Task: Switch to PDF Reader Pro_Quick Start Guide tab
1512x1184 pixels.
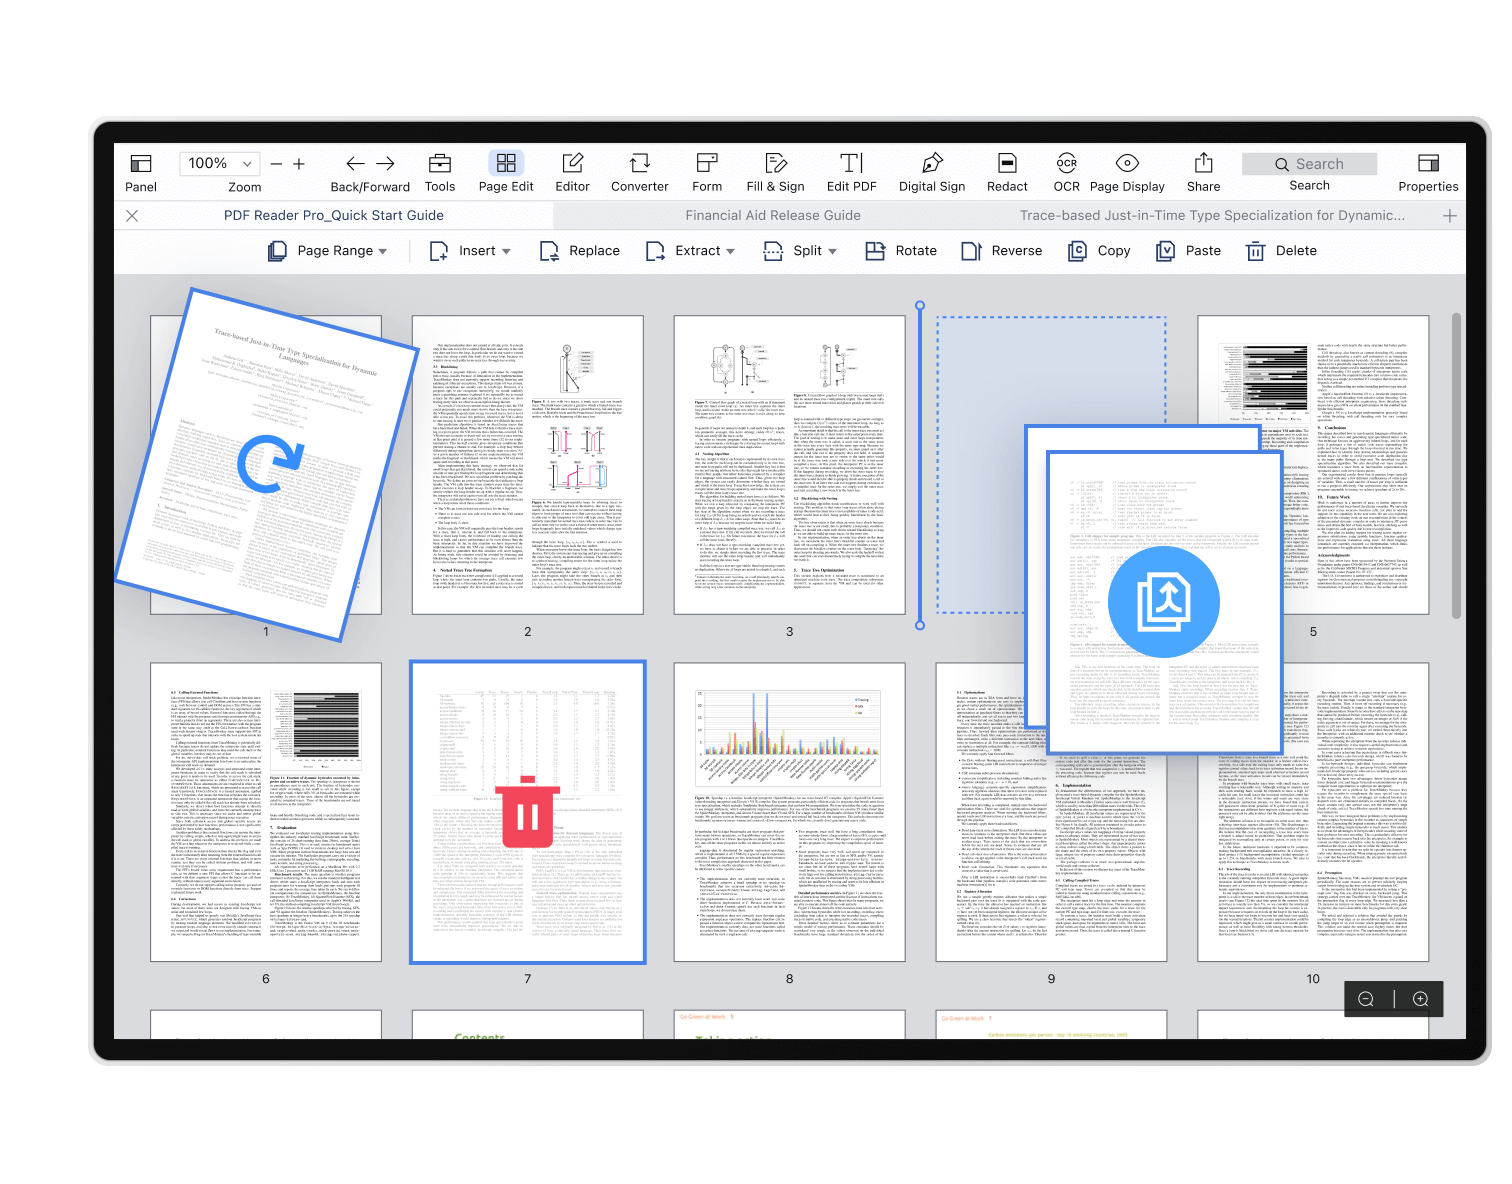Action: (333, 215)
